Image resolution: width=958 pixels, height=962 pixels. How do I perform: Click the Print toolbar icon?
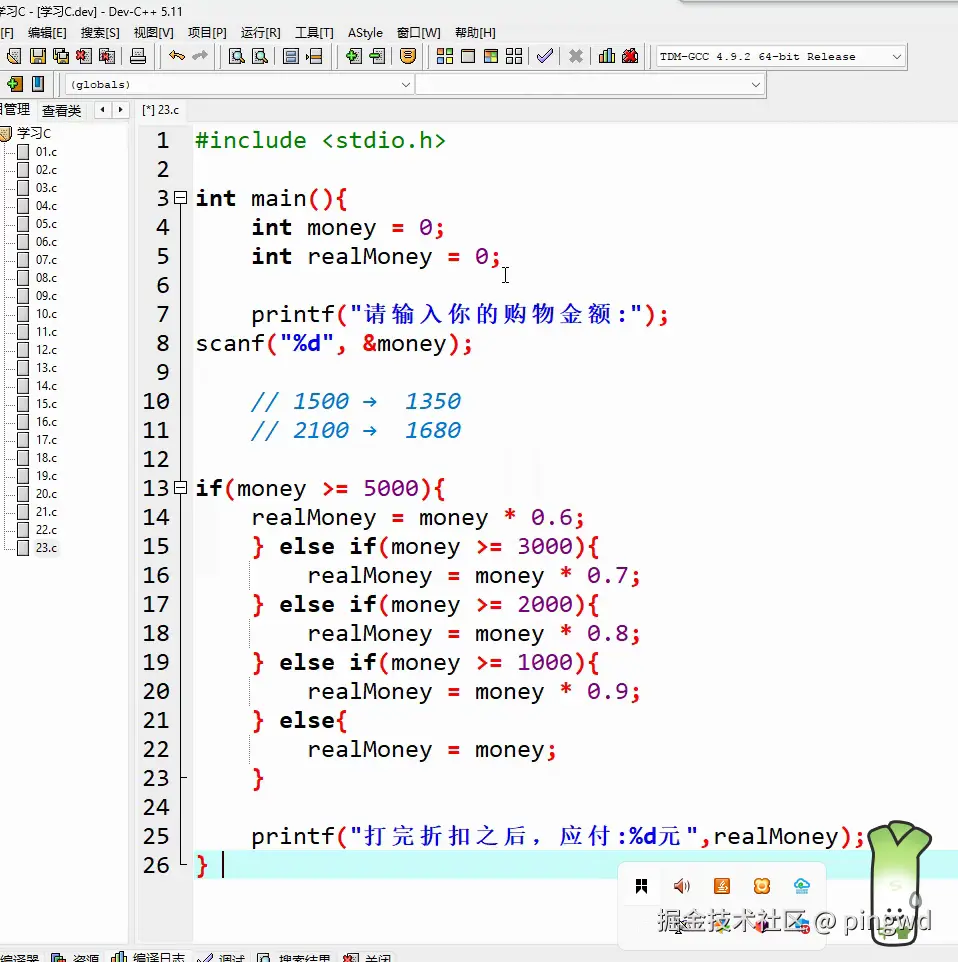(138, 56)
